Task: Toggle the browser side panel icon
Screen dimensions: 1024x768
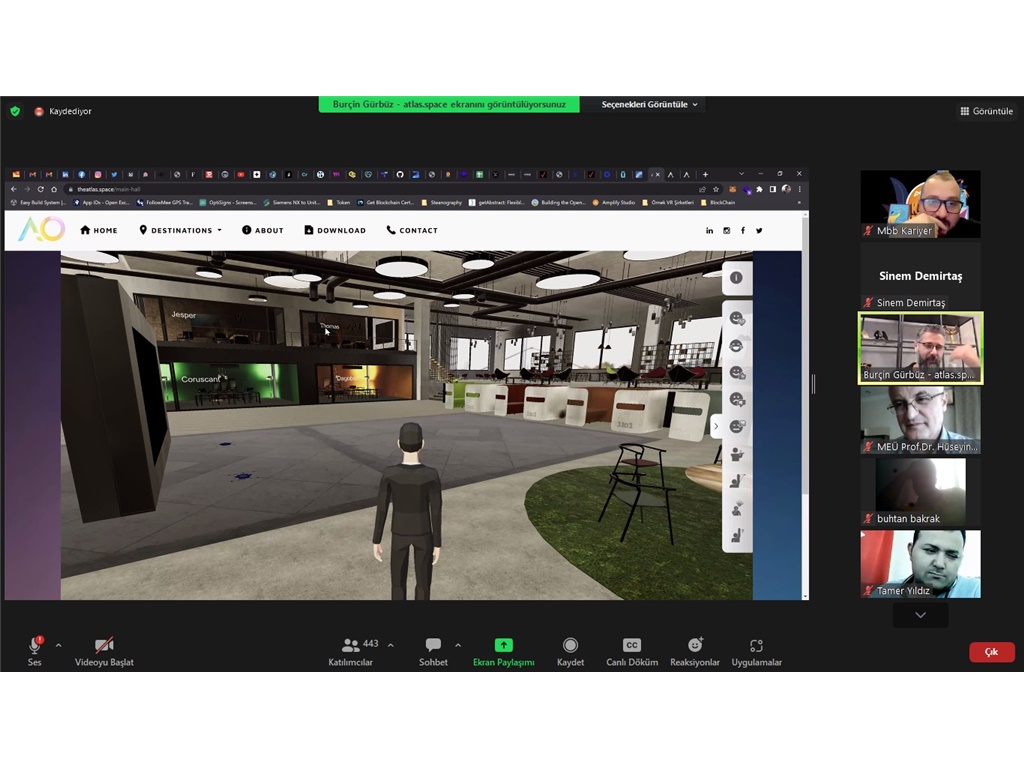Action: point(773,189)
